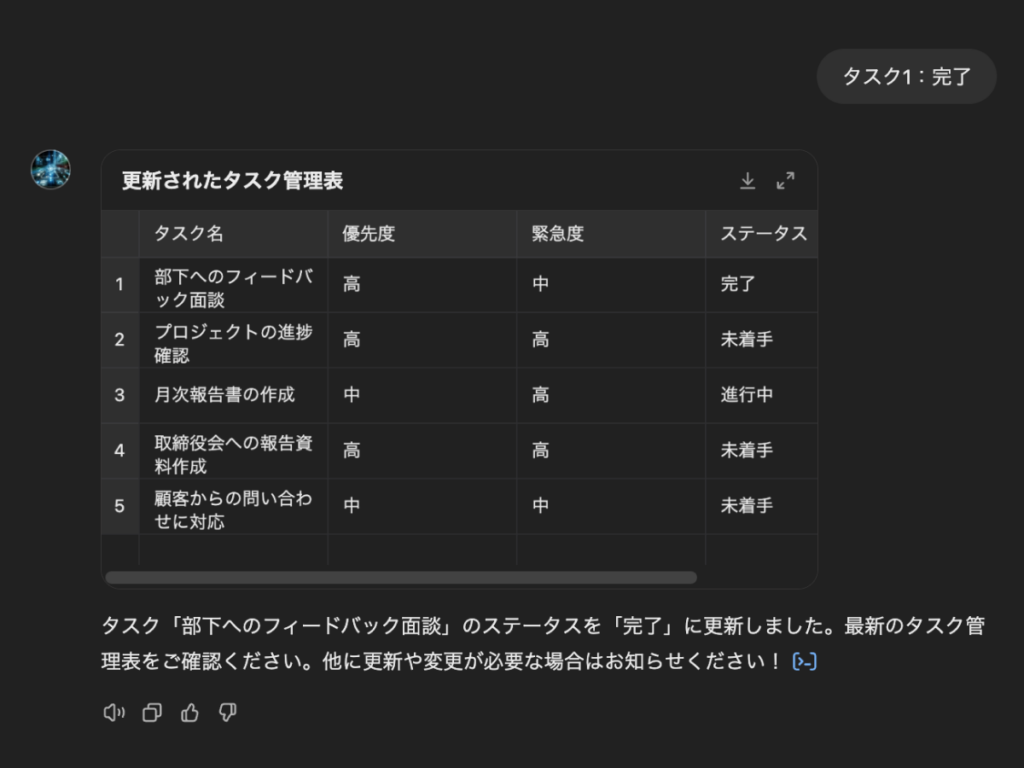1024x768 pixels.
Task: Select the row number 2 cell
Action: click(119, 340)
